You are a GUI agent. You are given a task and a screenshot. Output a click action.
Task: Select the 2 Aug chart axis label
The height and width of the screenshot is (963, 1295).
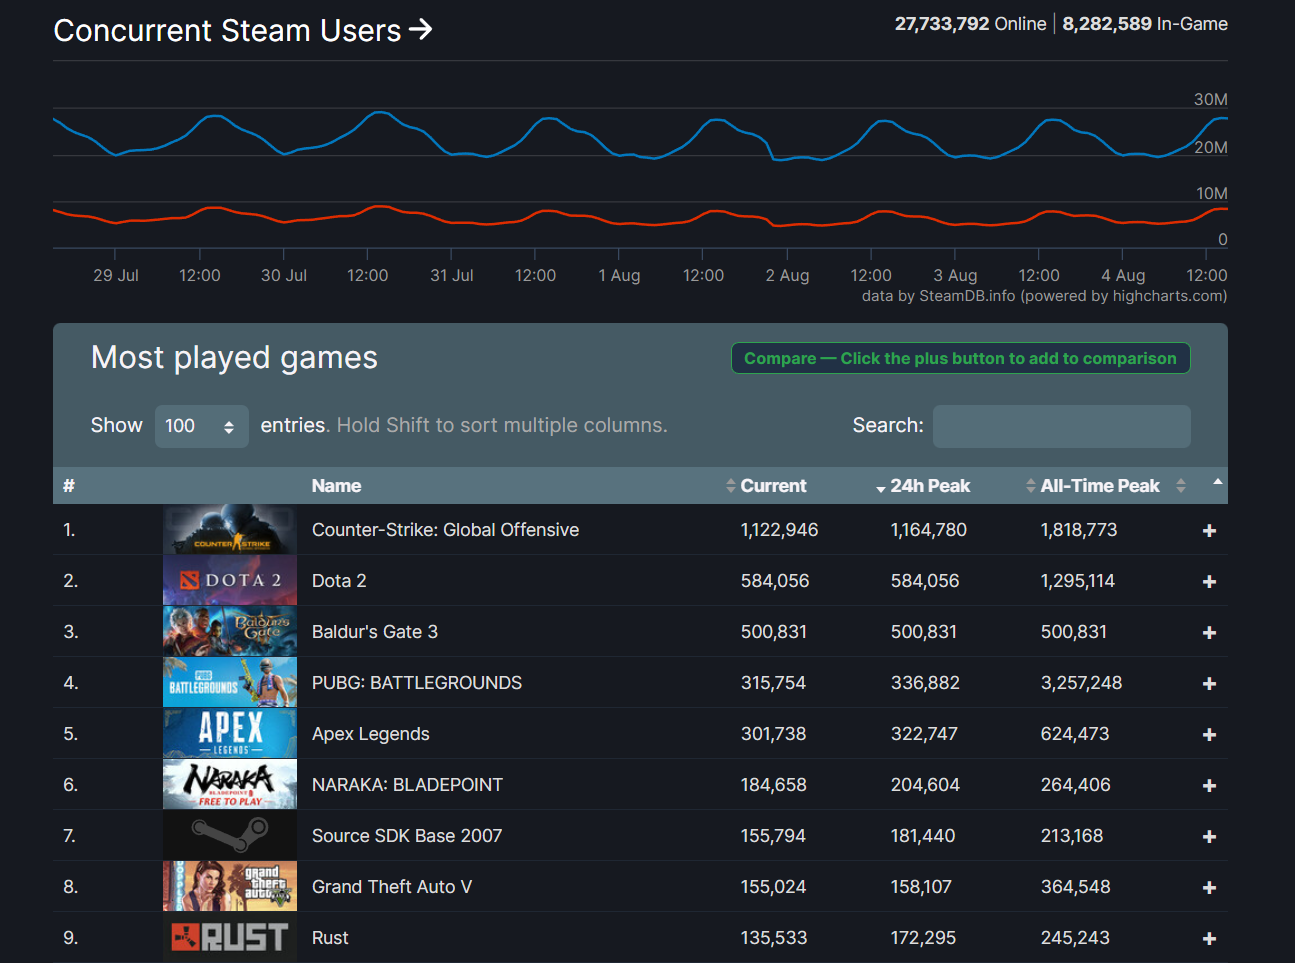point(787,275)
